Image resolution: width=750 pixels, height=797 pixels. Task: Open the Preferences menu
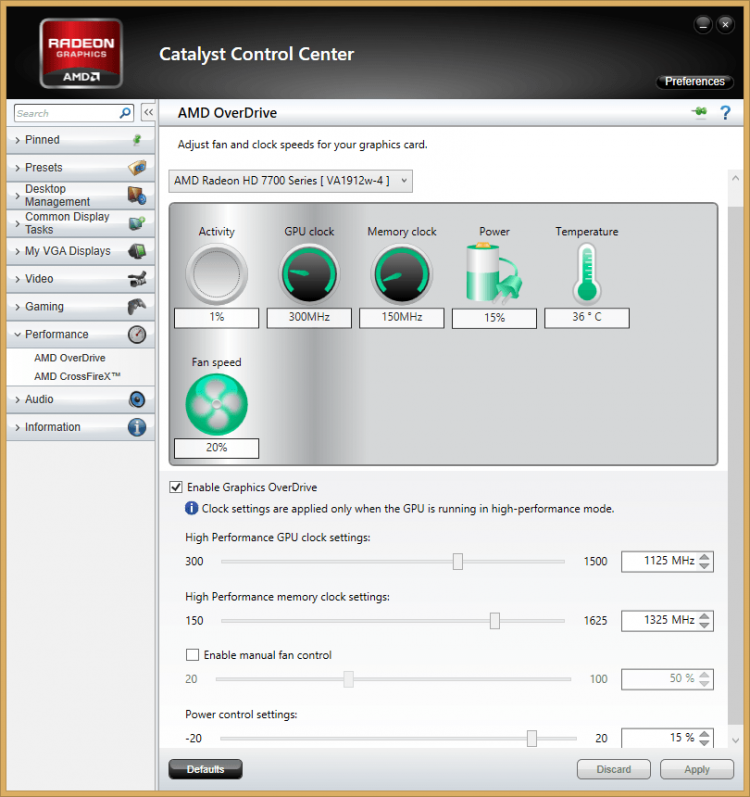(x=694, y=81)
